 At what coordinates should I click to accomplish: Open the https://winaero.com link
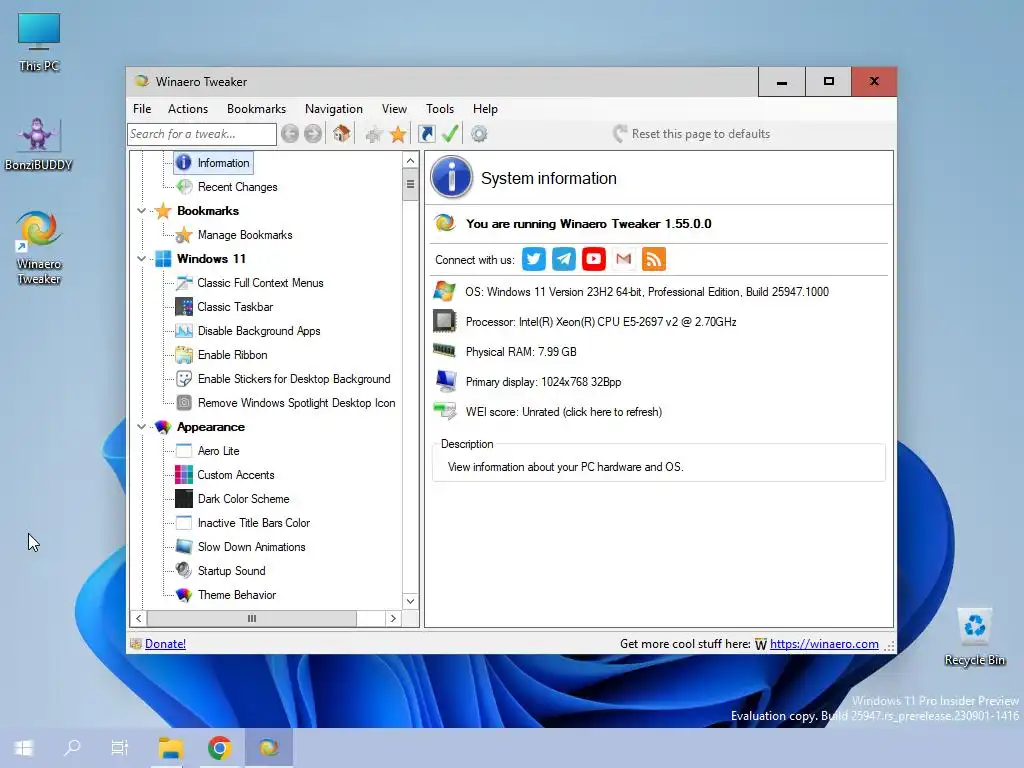824,644
